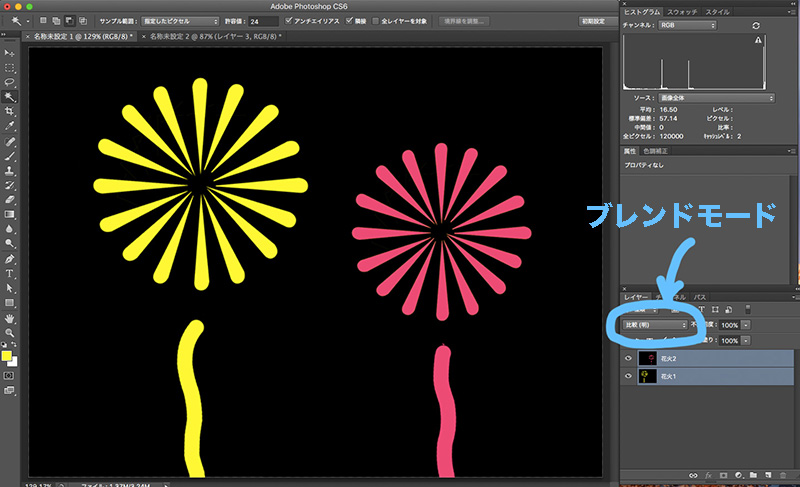Select the Path Selection tool
This screenshot has width=800, height=487.
(x=10, y=288)
